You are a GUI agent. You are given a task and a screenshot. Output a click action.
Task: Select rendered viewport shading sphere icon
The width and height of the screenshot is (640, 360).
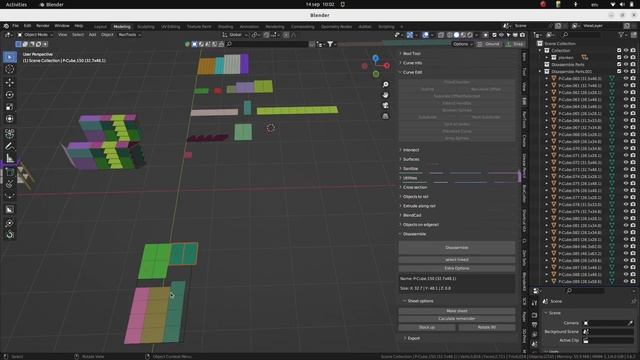coord(470,35)
